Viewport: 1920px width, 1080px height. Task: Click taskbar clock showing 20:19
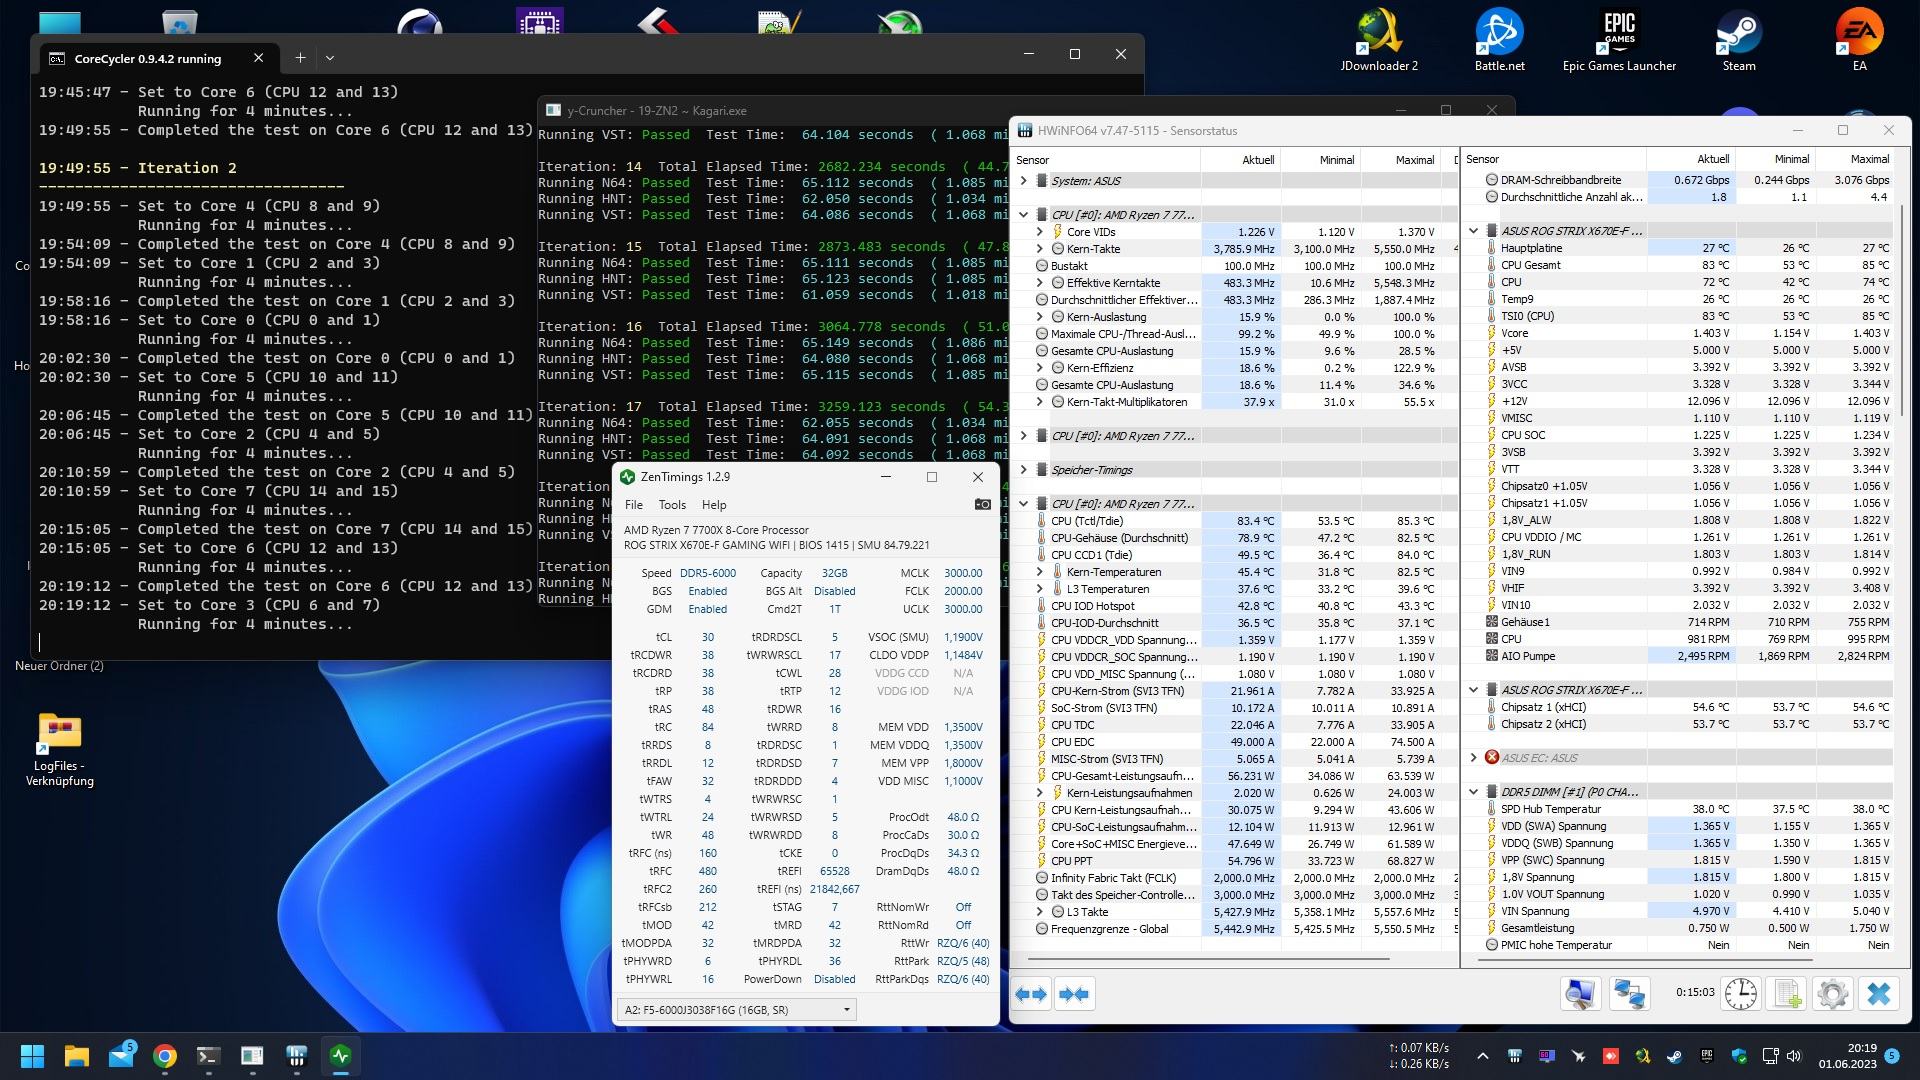(1847, 1056)
